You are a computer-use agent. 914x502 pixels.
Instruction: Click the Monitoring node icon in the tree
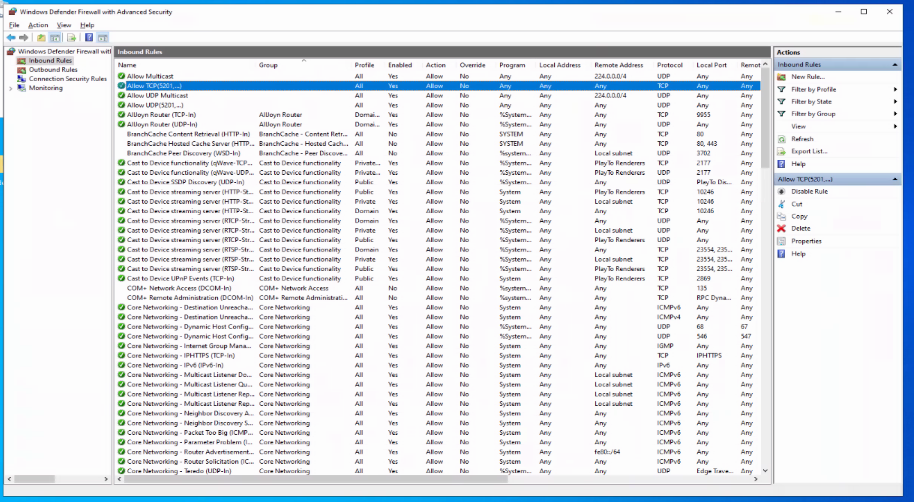point(22,88)
